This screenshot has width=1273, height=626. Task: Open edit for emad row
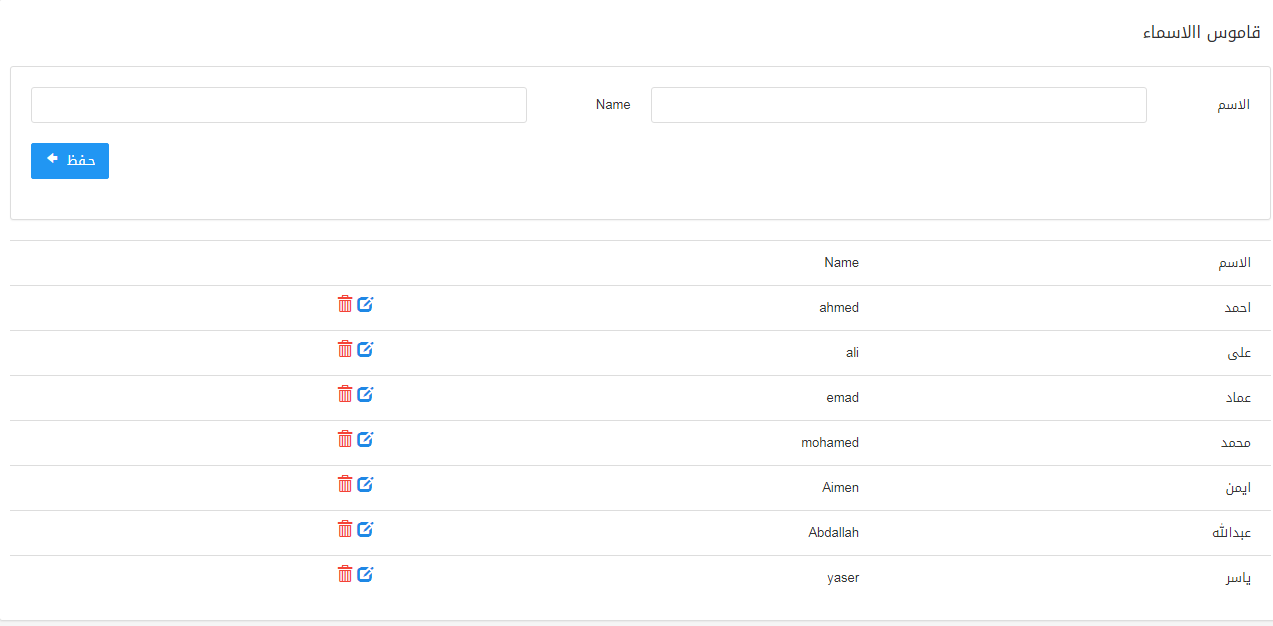(x=365, y=394)
